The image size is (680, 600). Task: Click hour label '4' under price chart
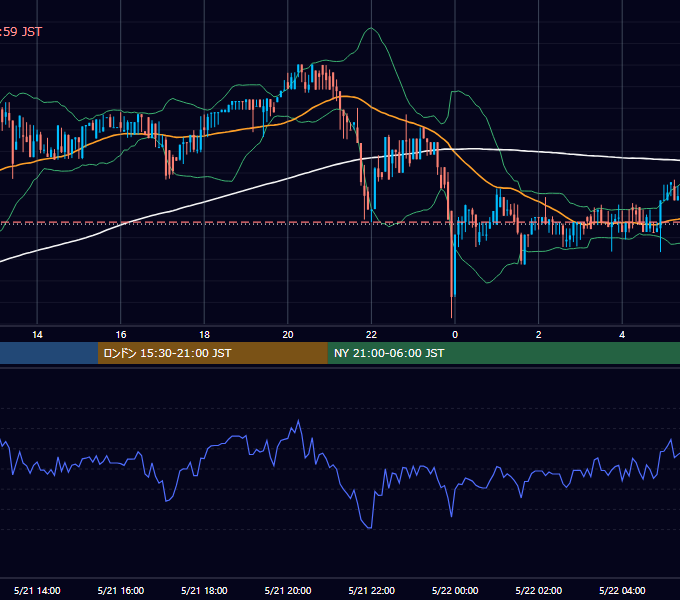pyautogui.click(x=622, y=335)
